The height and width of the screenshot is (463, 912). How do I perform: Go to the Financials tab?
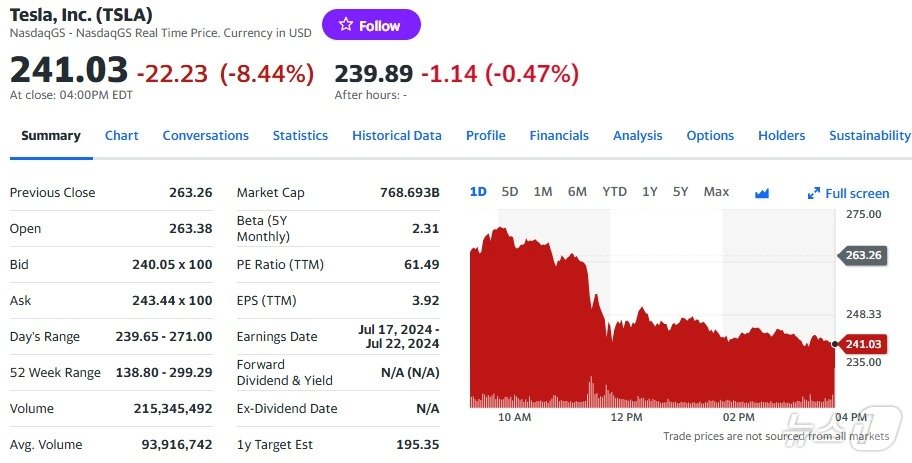559,136
